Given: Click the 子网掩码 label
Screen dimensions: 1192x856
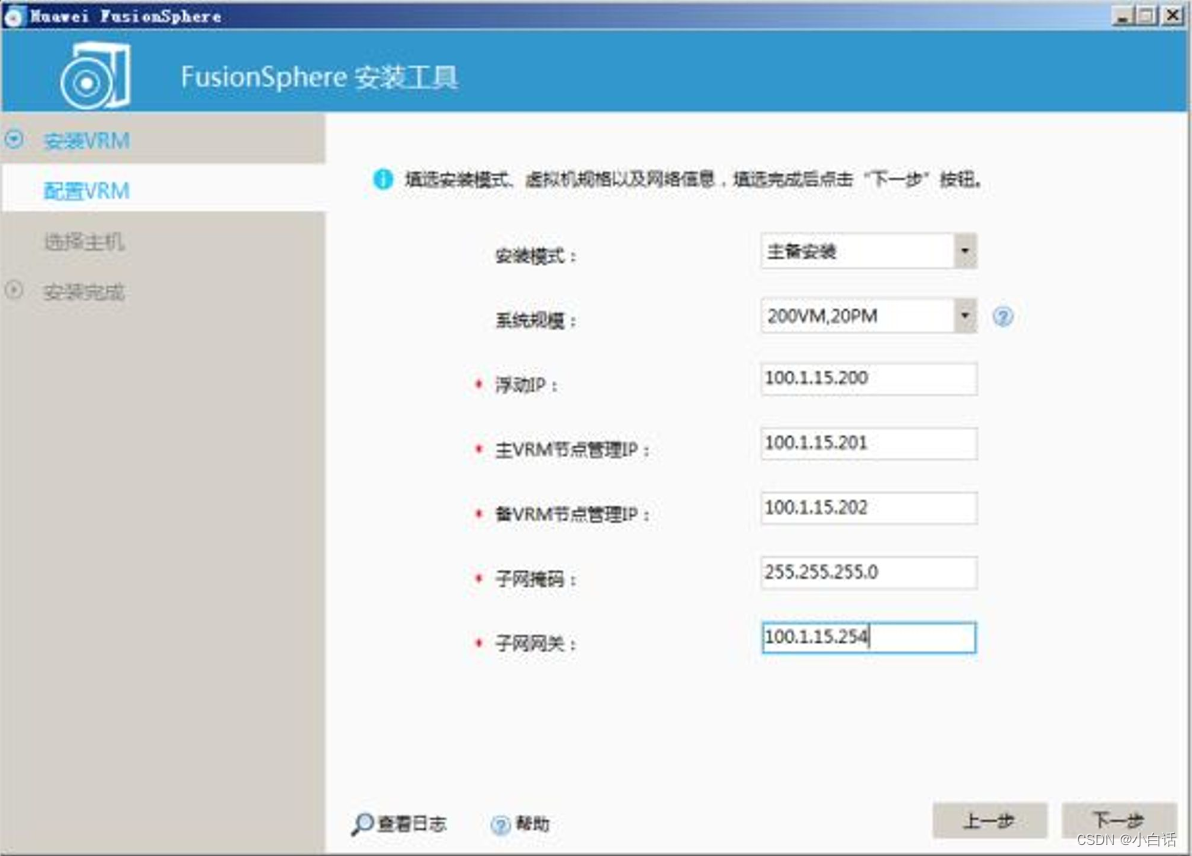Looking at the screenshot, I should point(536,579).
